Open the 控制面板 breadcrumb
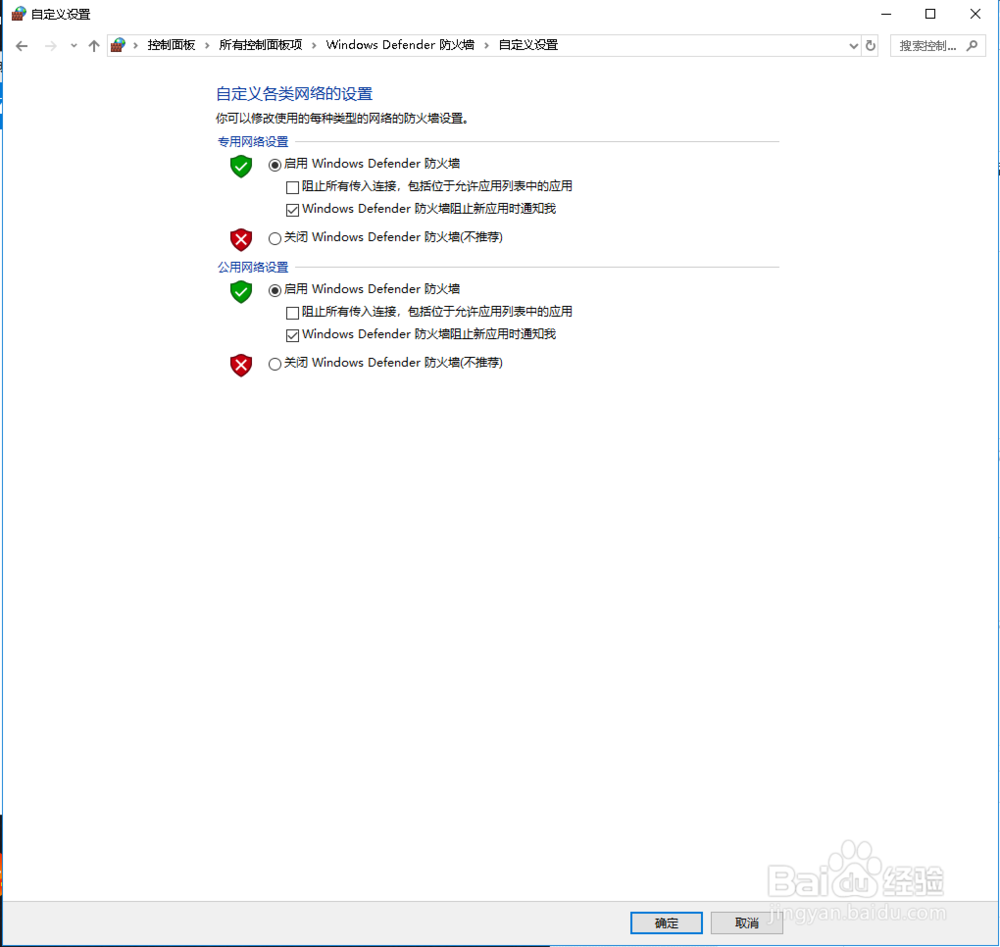 171,45
